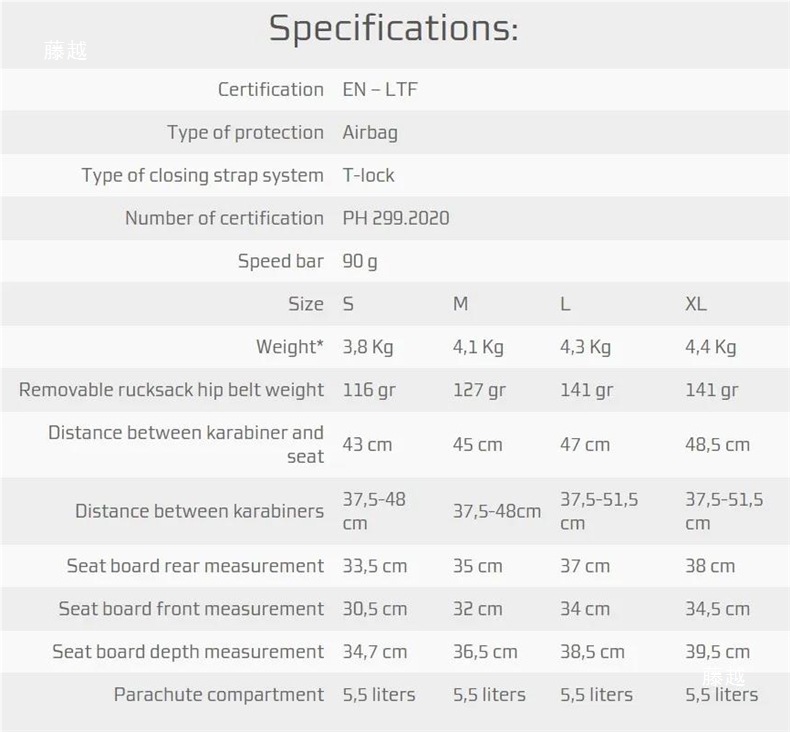The image size is (790, 732).
Task: Click the 3,8 Kg weight value
Action: tap(368, 347)
